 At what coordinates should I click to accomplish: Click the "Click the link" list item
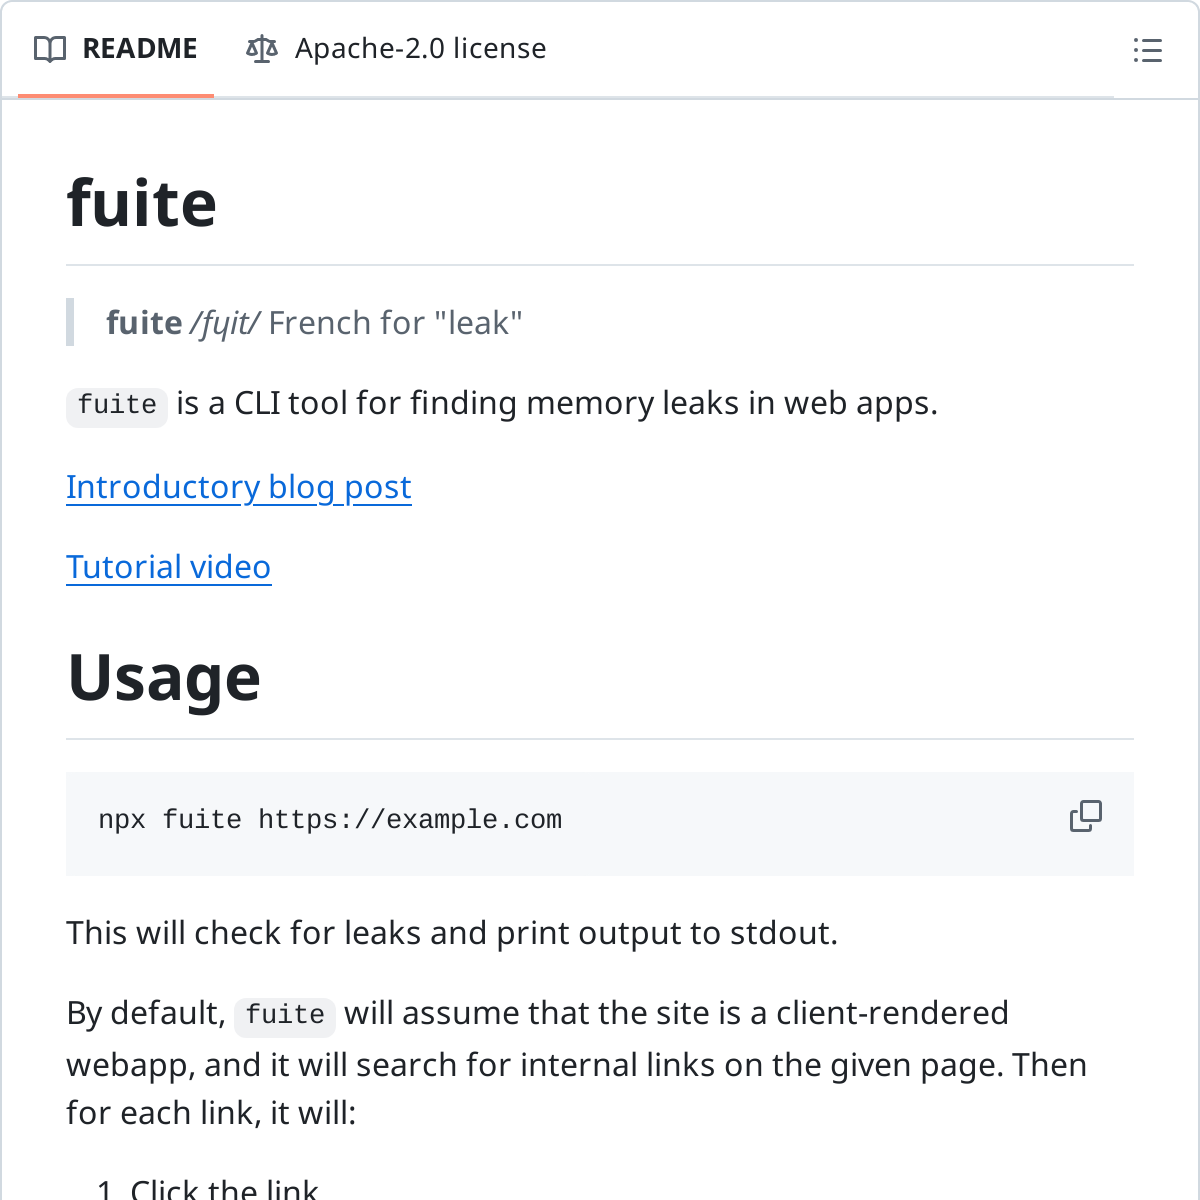[x=224, y=1189]
